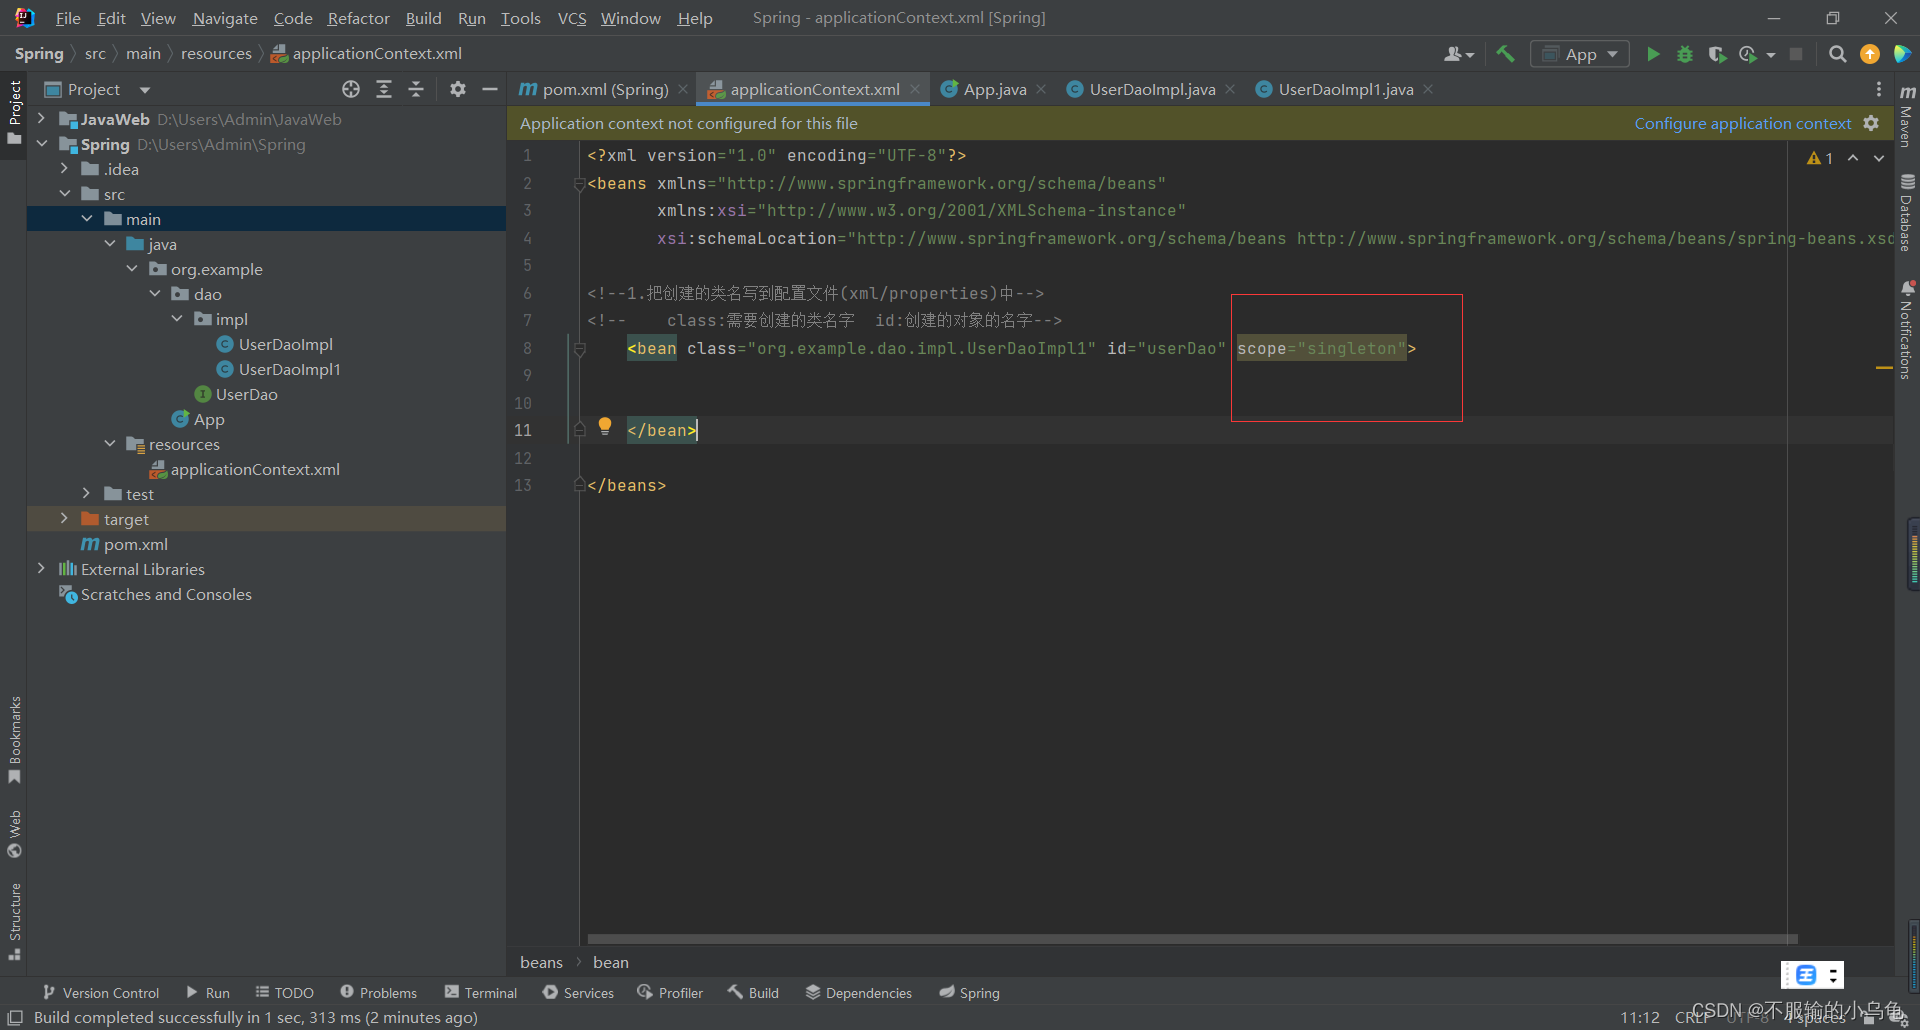Open editor tabs more options menu
The height and width of the screenshot is (1030, 1920).
(1879, 89)
